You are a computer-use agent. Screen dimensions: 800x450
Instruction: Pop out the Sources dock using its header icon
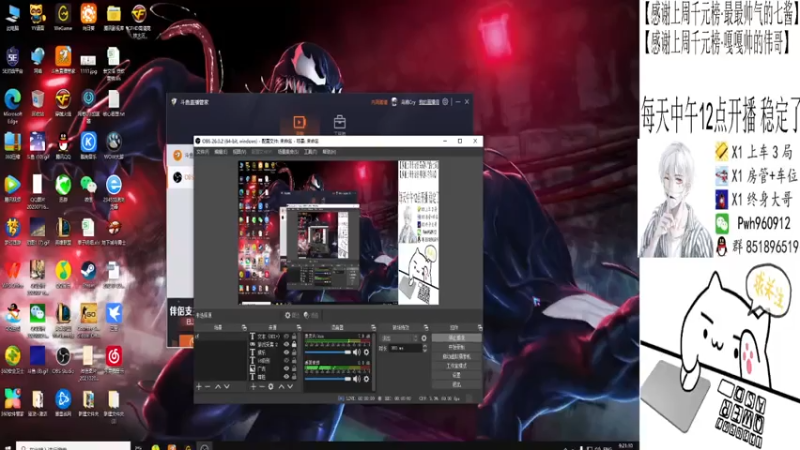[299, 328]
